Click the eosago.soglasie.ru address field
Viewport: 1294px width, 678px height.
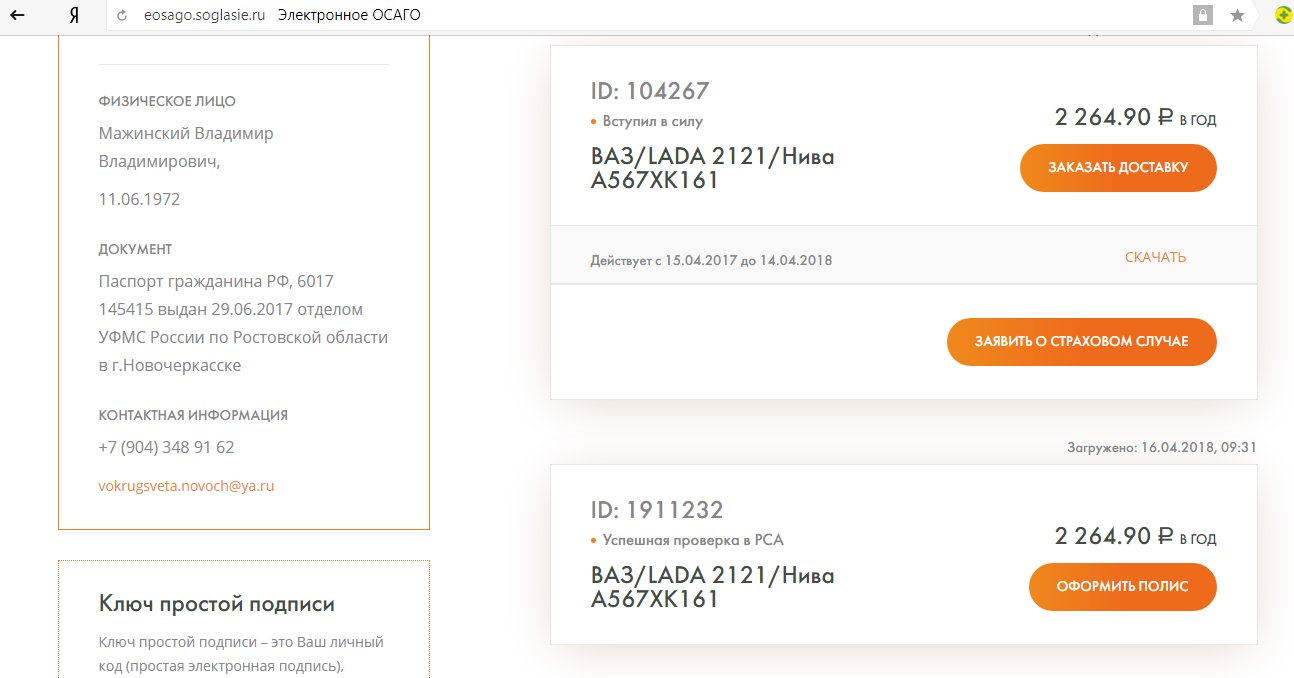(x=204, y=15)
